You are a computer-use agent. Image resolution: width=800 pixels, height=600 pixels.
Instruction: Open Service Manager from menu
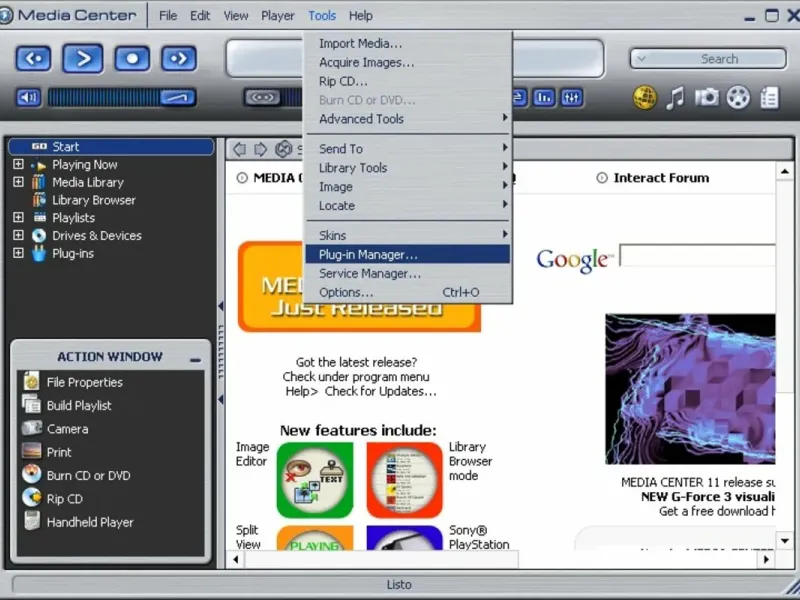click(x=408, y=273)
